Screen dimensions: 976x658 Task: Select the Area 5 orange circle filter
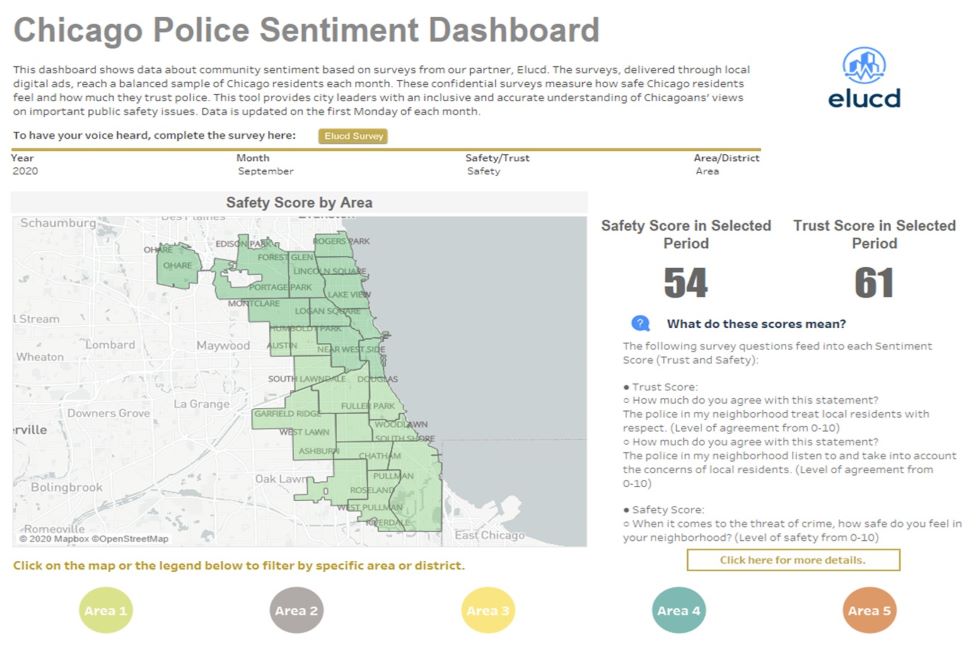[869, 610]
